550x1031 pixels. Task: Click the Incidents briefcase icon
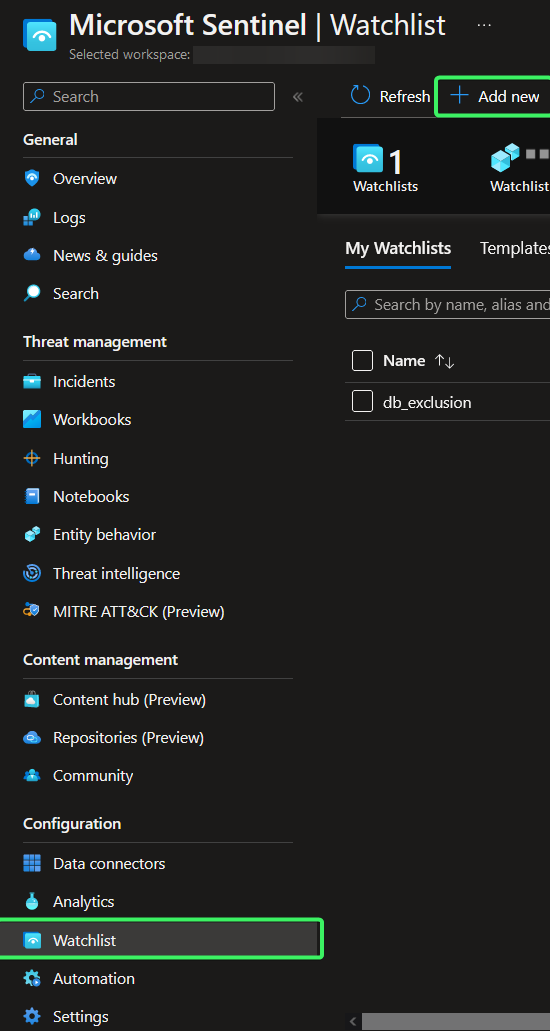32,381
